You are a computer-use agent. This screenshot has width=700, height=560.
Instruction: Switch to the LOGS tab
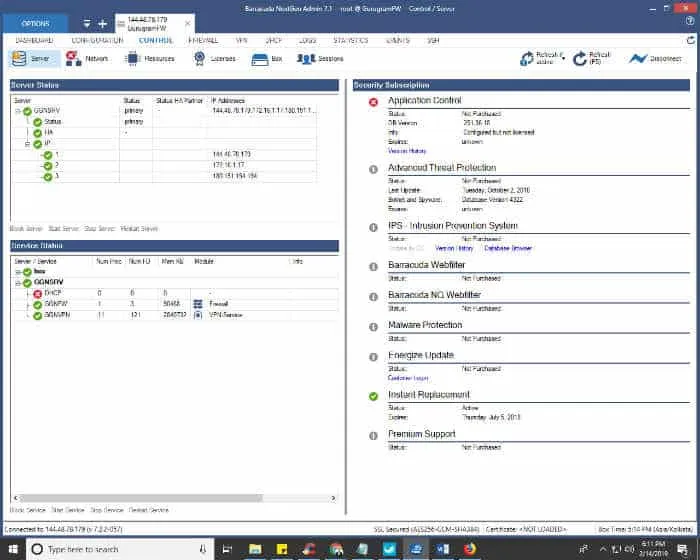307,40
